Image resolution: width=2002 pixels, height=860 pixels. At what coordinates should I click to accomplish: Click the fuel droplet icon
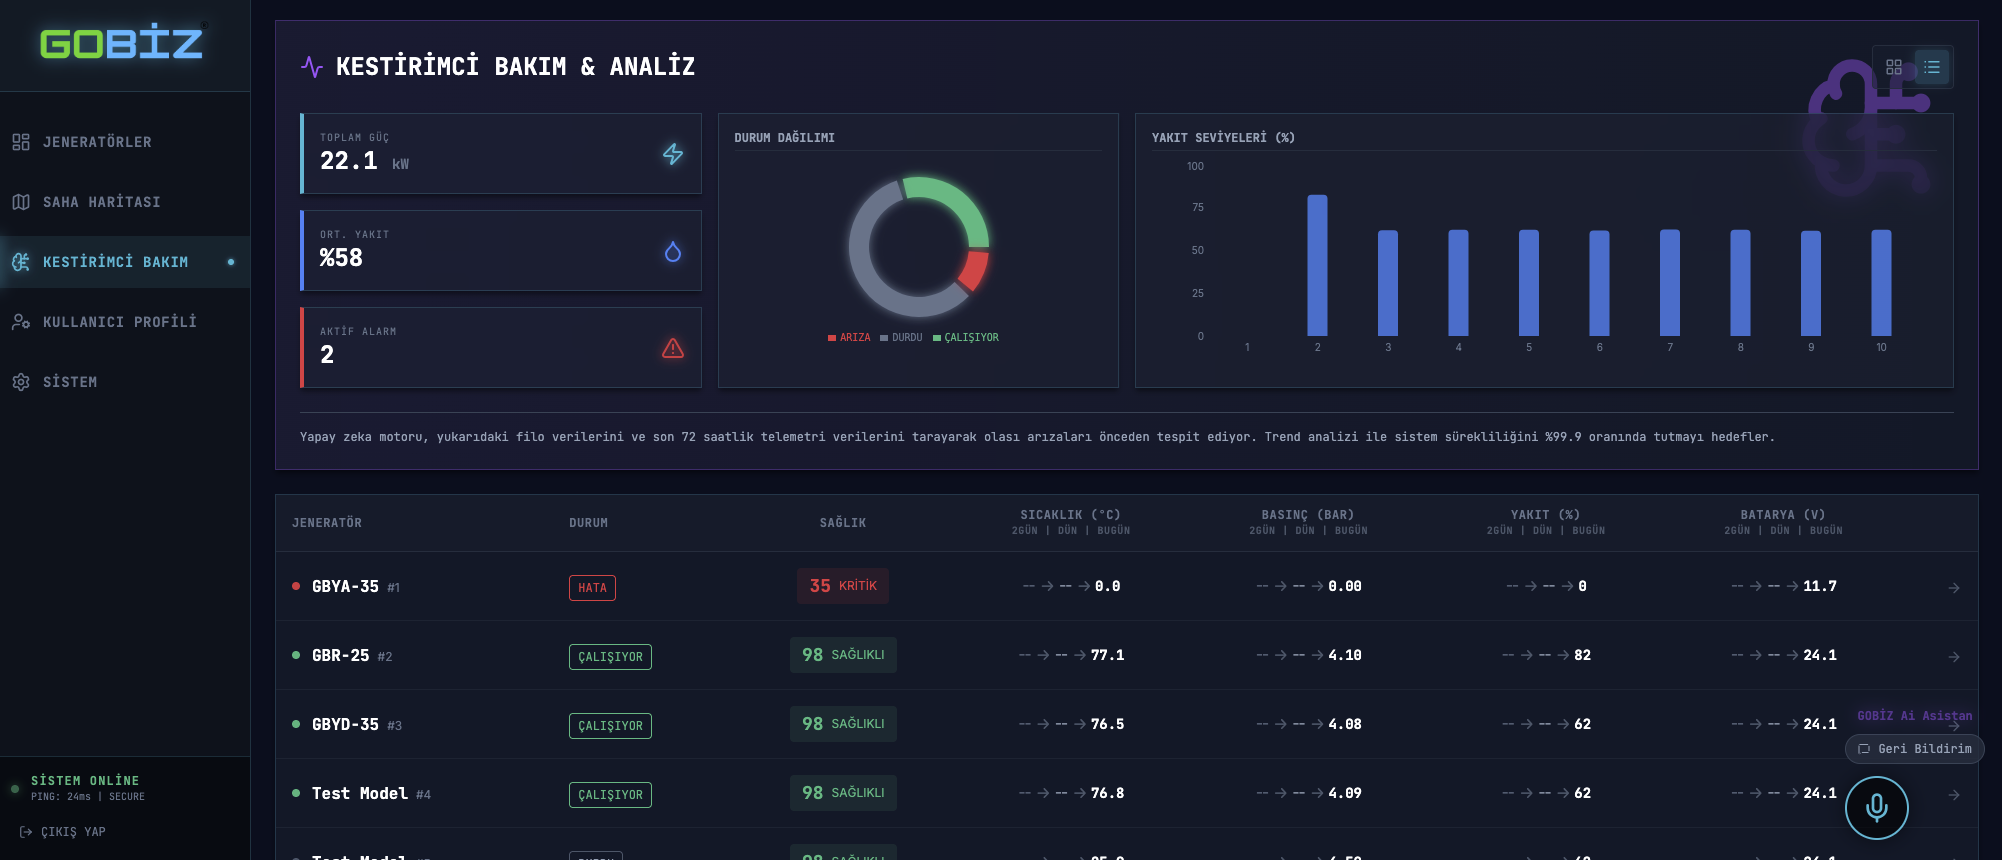click(673, 251)
